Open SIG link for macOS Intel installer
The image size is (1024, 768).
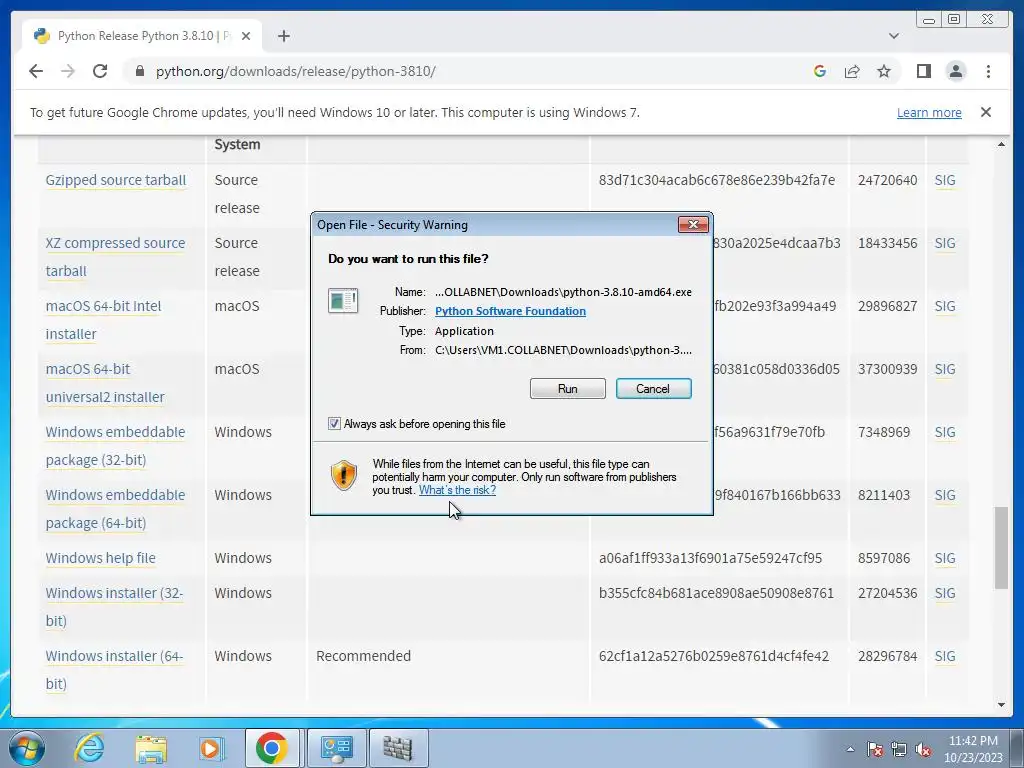944,306
